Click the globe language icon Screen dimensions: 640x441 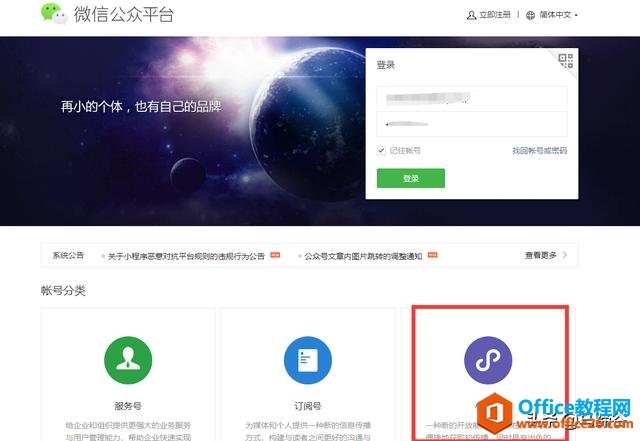click(x=530, y=15)
